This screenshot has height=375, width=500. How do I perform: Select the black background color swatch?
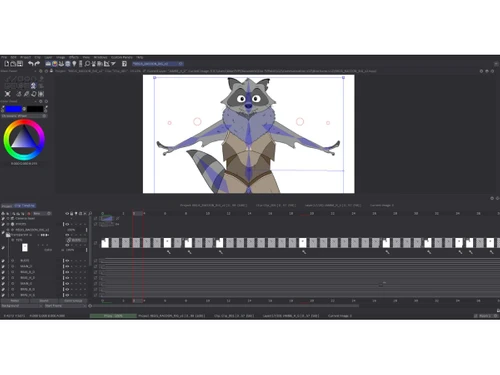pos(35,109)
